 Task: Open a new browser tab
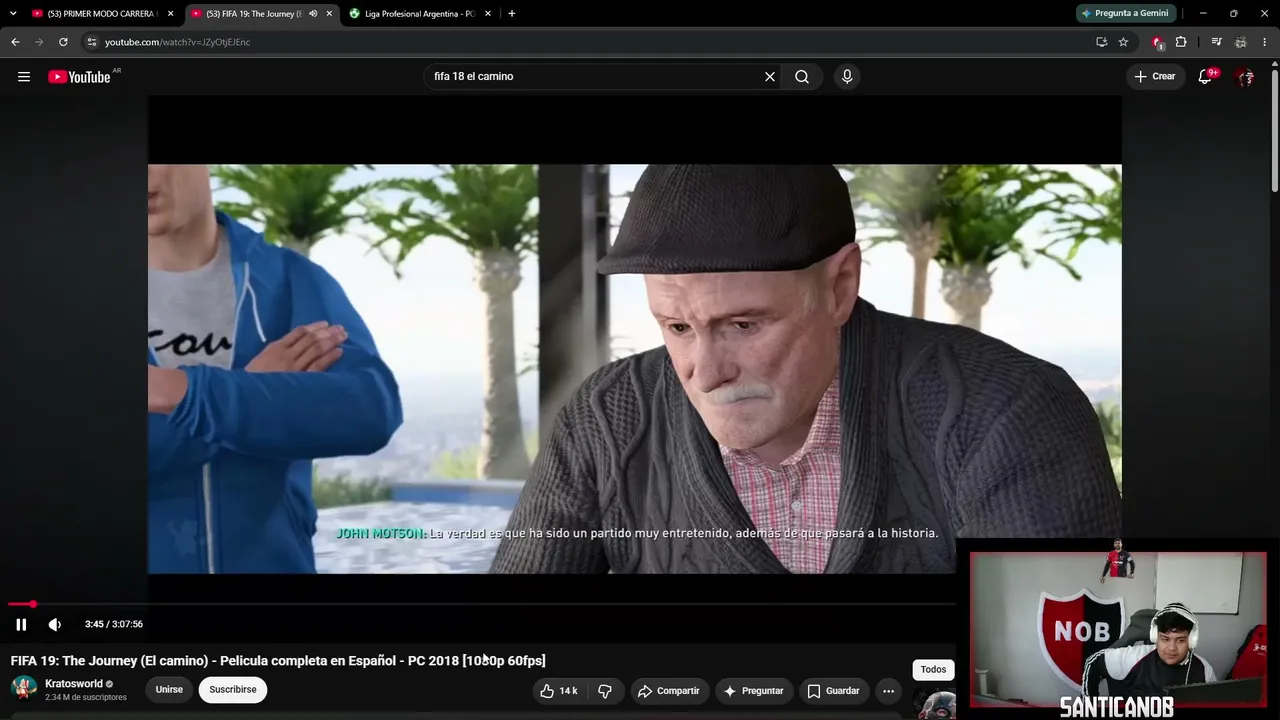pos(512,14)
